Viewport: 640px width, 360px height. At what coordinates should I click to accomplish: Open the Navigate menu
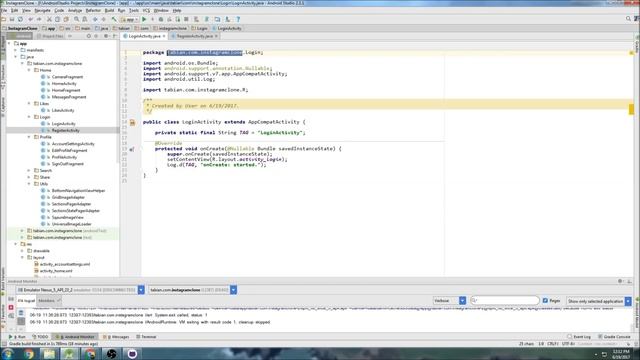coord(42,10)
